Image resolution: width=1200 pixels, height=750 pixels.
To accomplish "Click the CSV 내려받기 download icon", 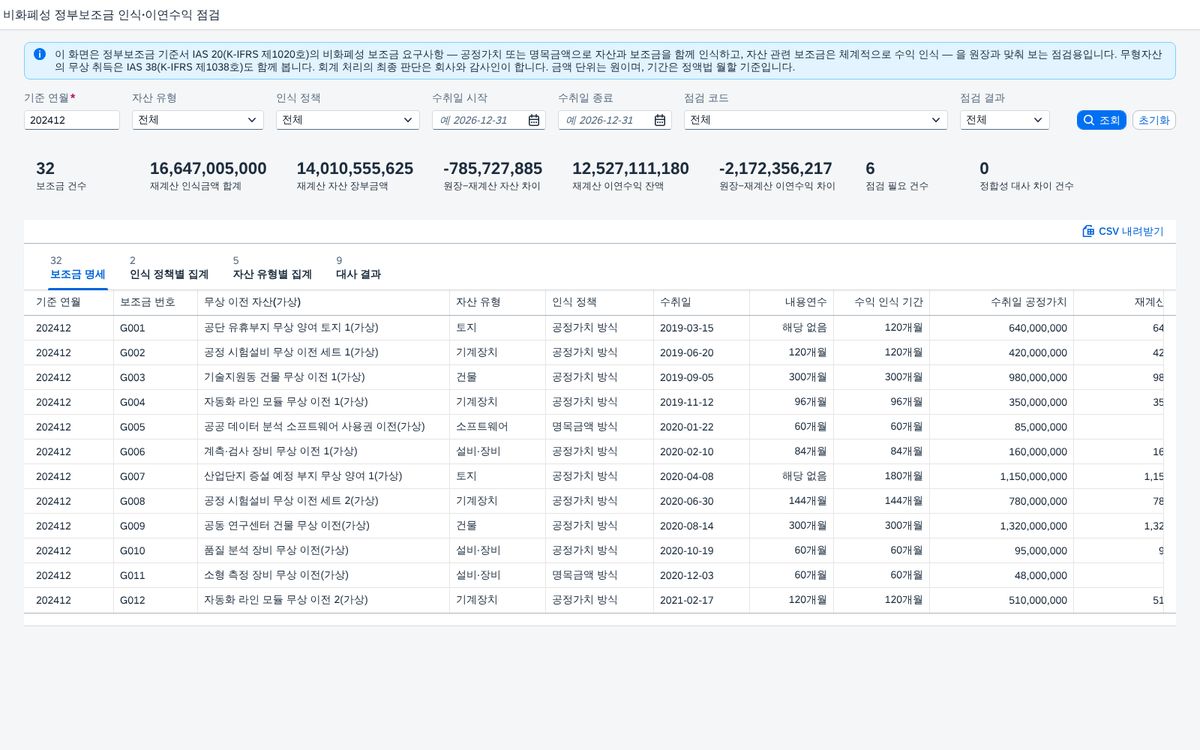I will coord(1088,231).
